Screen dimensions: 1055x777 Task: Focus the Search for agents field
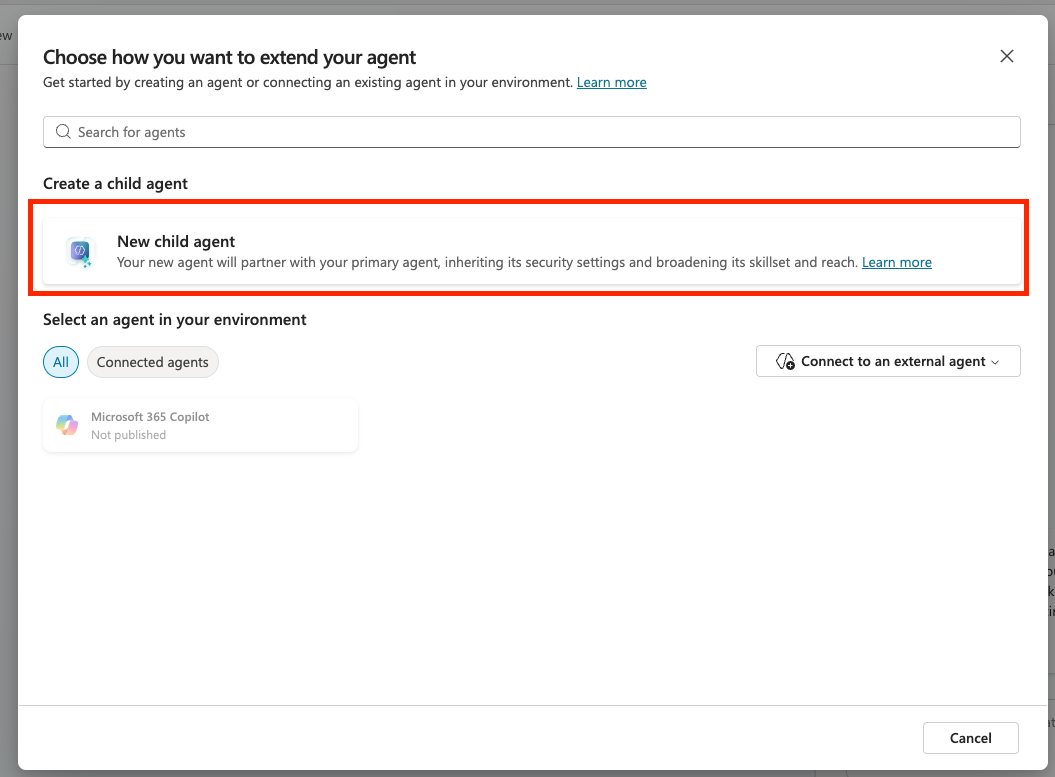click(540, 132)
